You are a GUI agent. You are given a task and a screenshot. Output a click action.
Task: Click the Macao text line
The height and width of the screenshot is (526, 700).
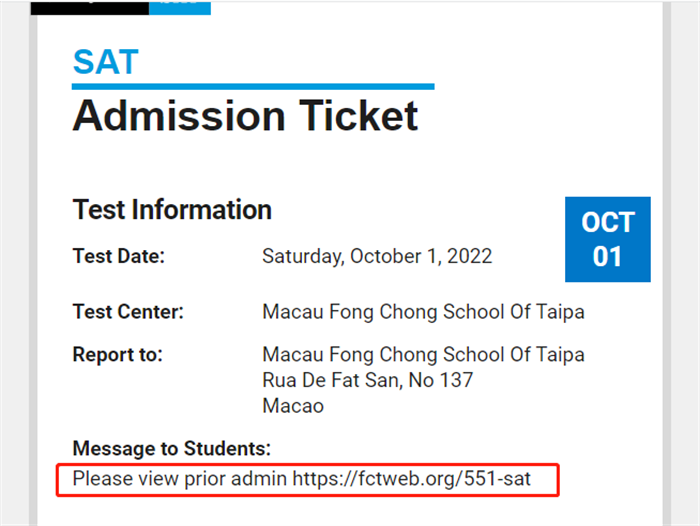293,406
